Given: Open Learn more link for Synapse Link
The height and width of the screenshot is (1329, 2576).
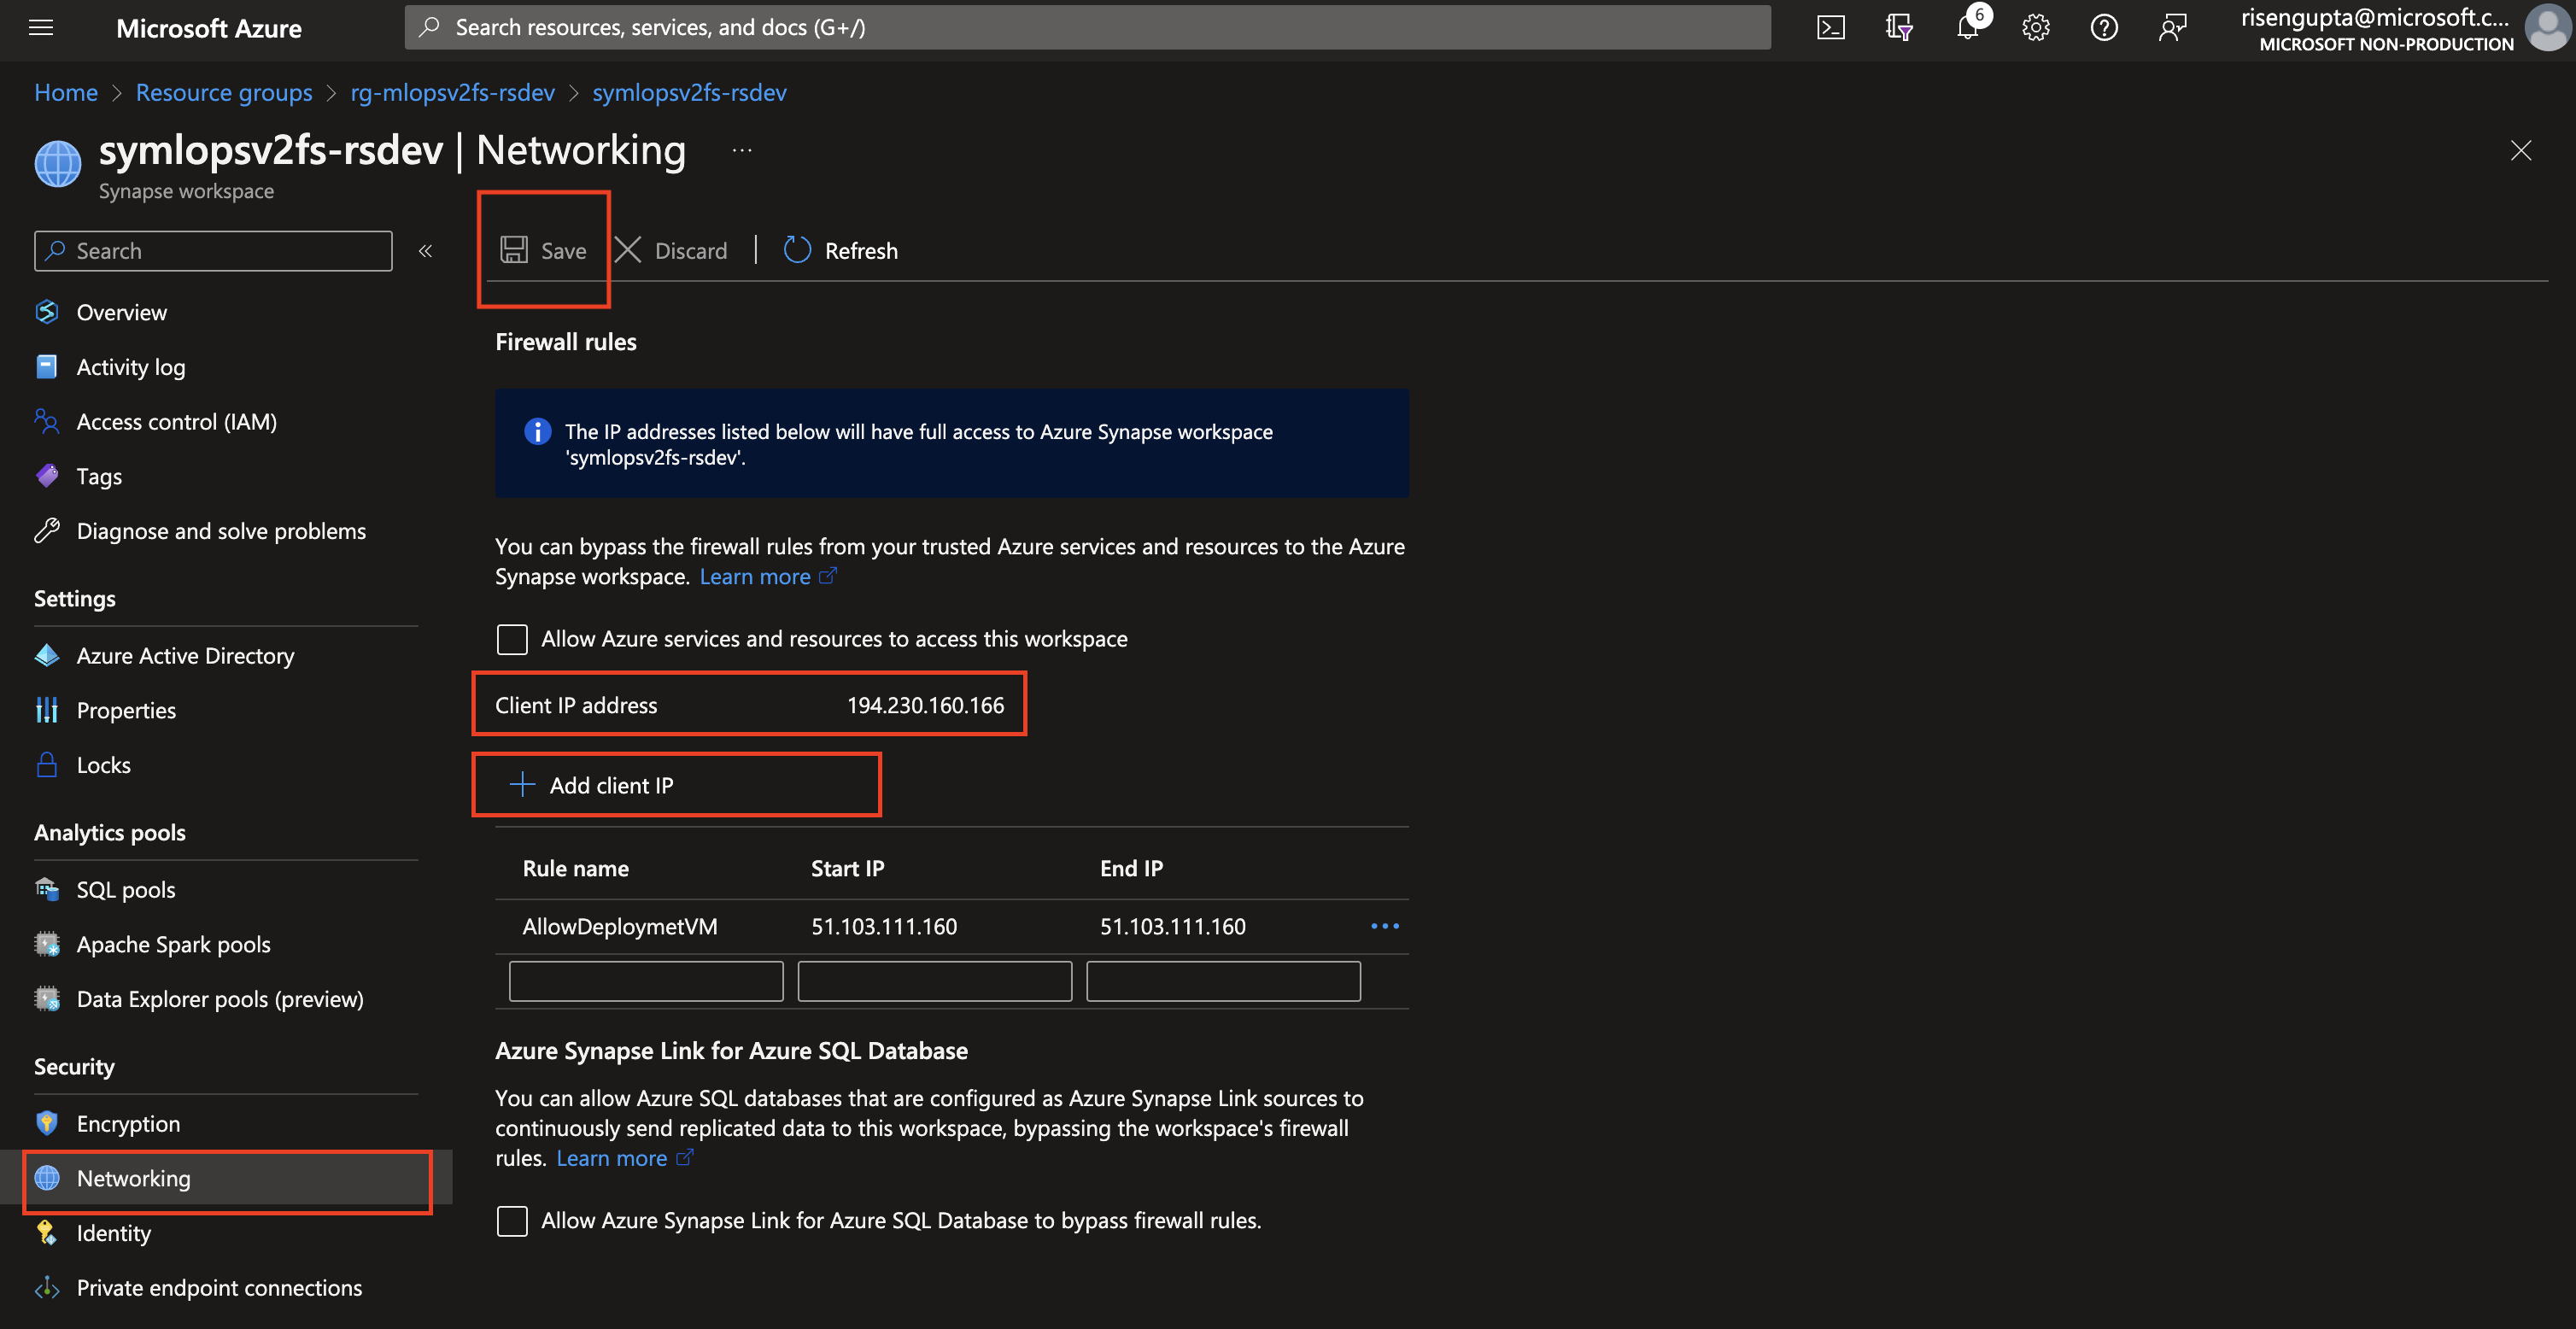Looking at the screenshot, I should coord(624,1158).
